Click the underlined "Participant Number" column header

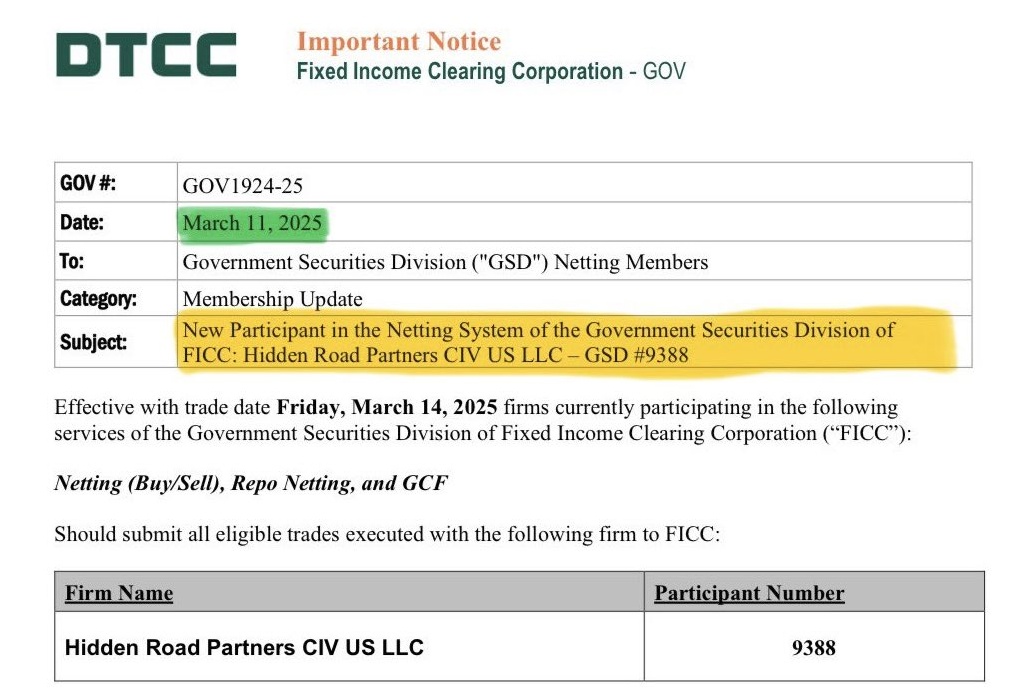tap(749, 593)
